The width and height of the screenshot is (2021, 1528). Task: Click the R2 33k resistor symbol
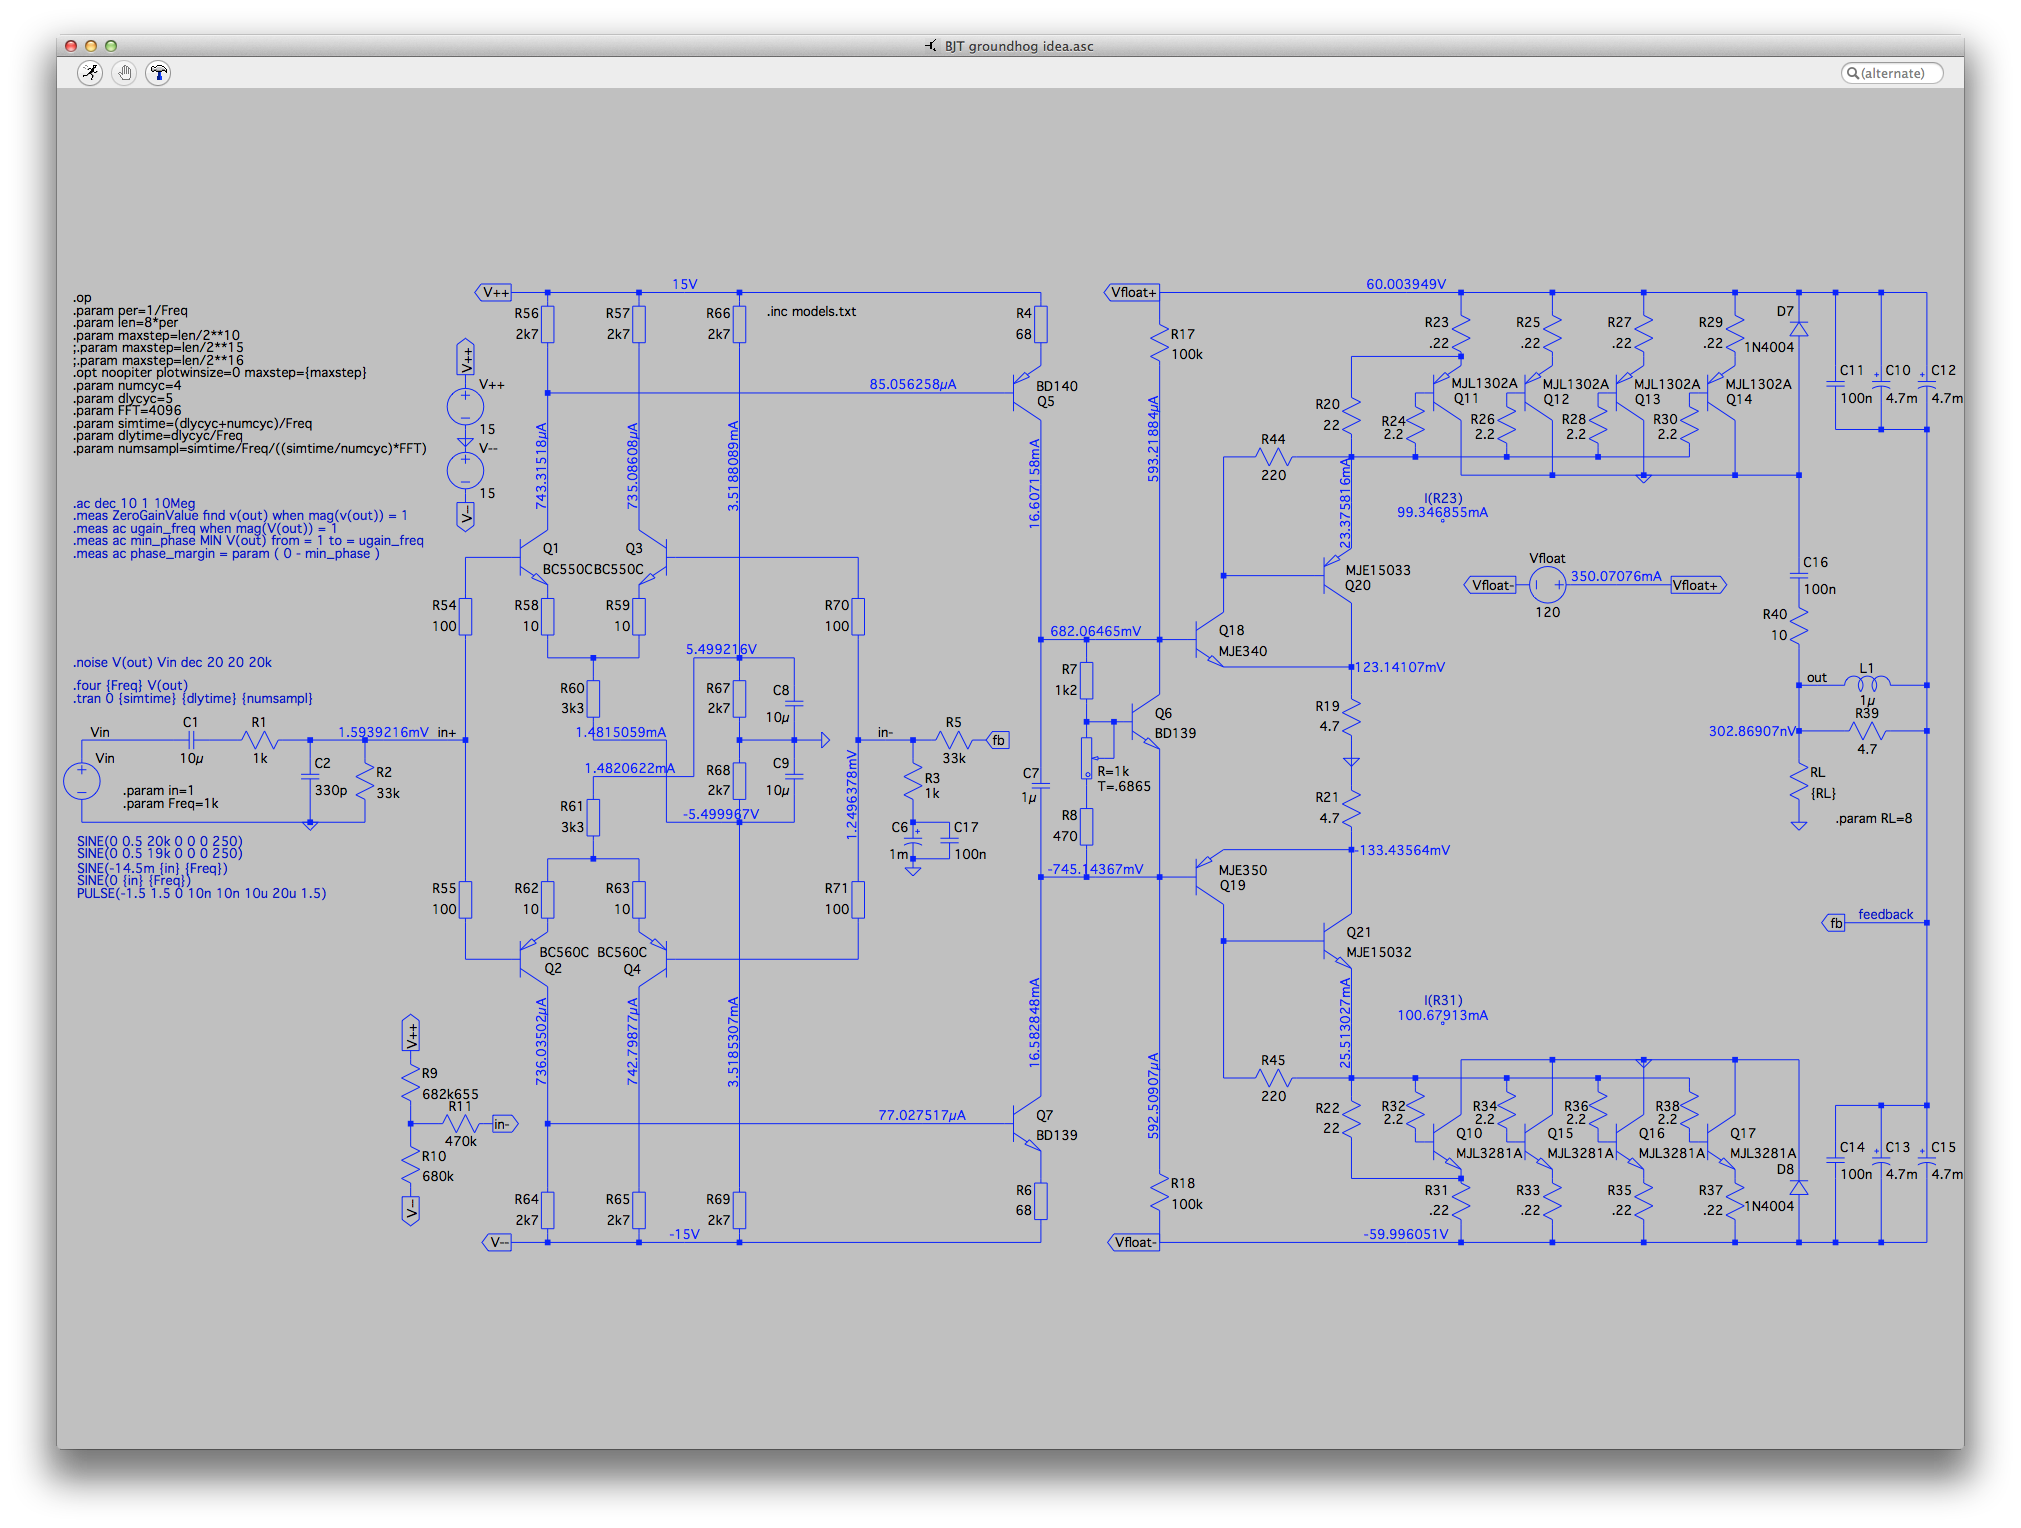pos(365,782)
